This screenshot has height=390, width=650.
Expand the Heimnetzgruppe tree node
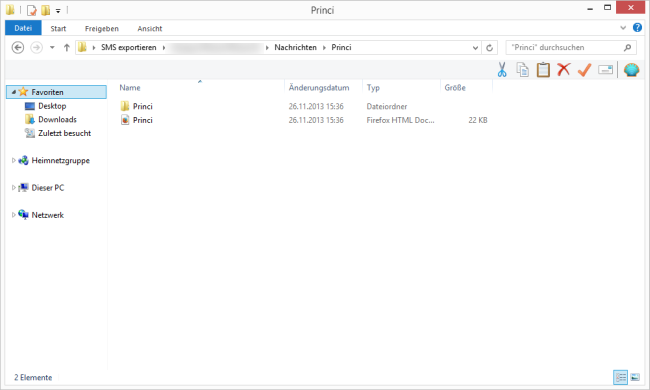click(13, 160)
